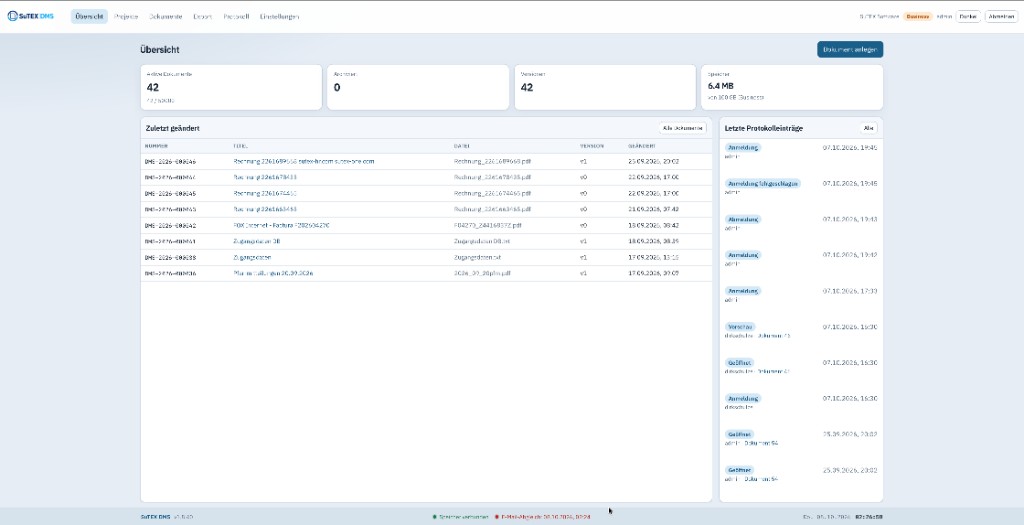Click the green storage status indicator dot
Viewport: 1024px width, 525px height.
(434, 517)
